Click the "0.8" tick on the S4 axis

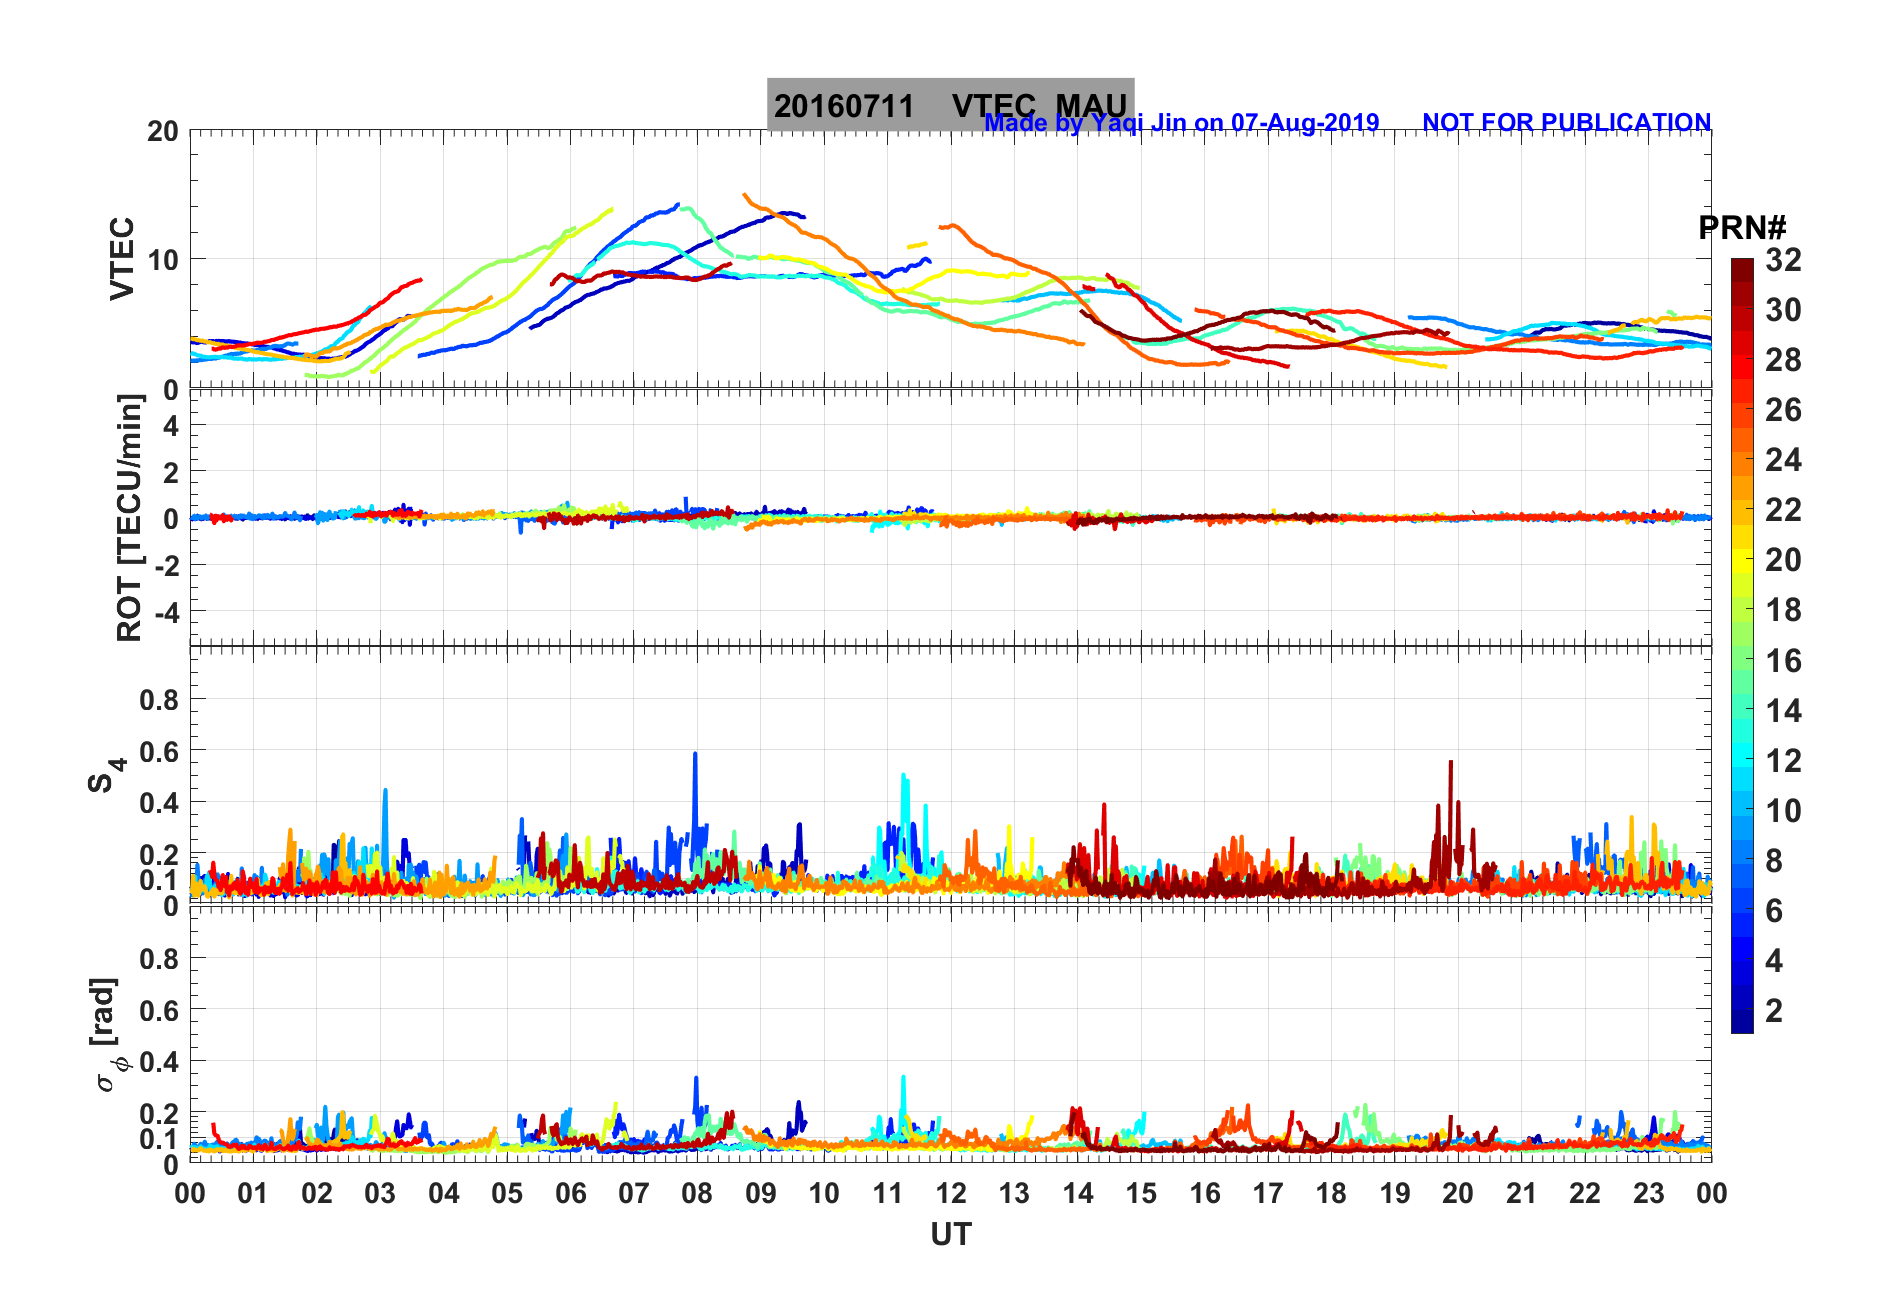pos(159,700)
